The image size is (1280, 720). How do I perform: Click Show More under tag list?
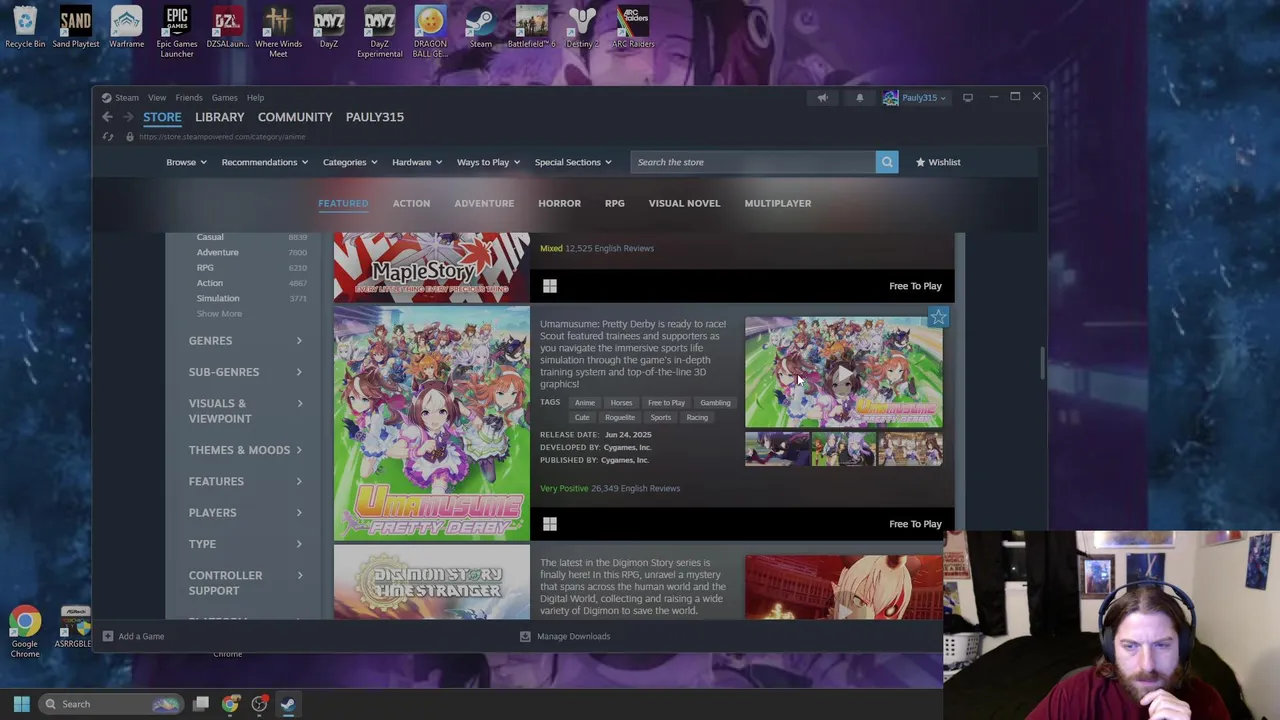click(219, 314)
